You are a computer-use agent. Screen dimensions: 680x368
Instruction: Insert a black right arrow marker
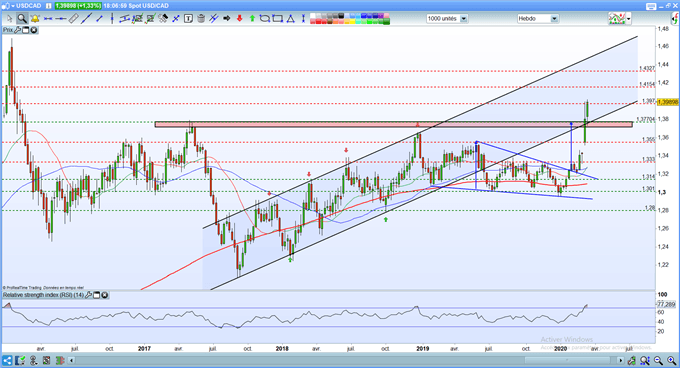click(x=227, y=19)
